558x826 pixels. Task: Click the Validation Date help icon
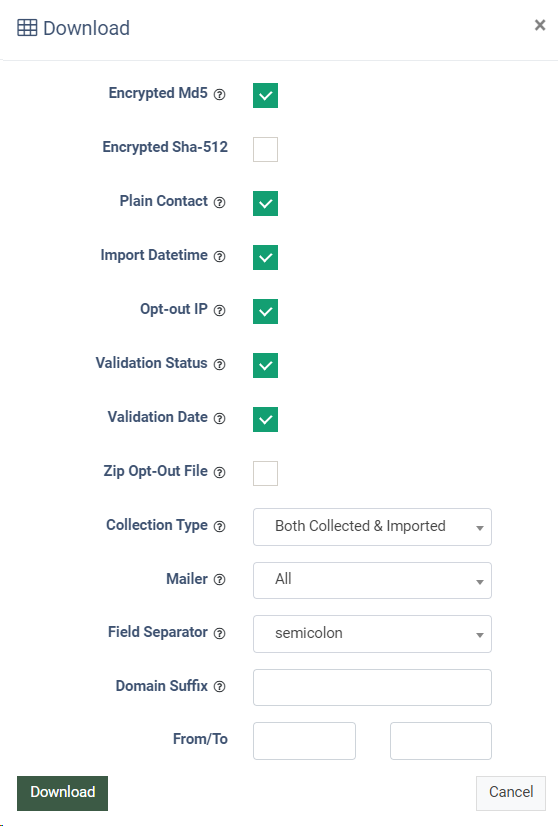[220, 418]
